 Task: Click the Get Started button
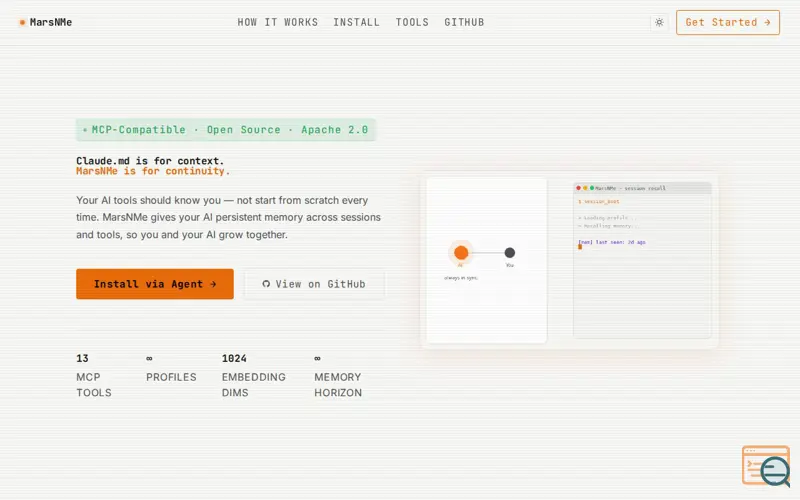[x=728, y=22]
